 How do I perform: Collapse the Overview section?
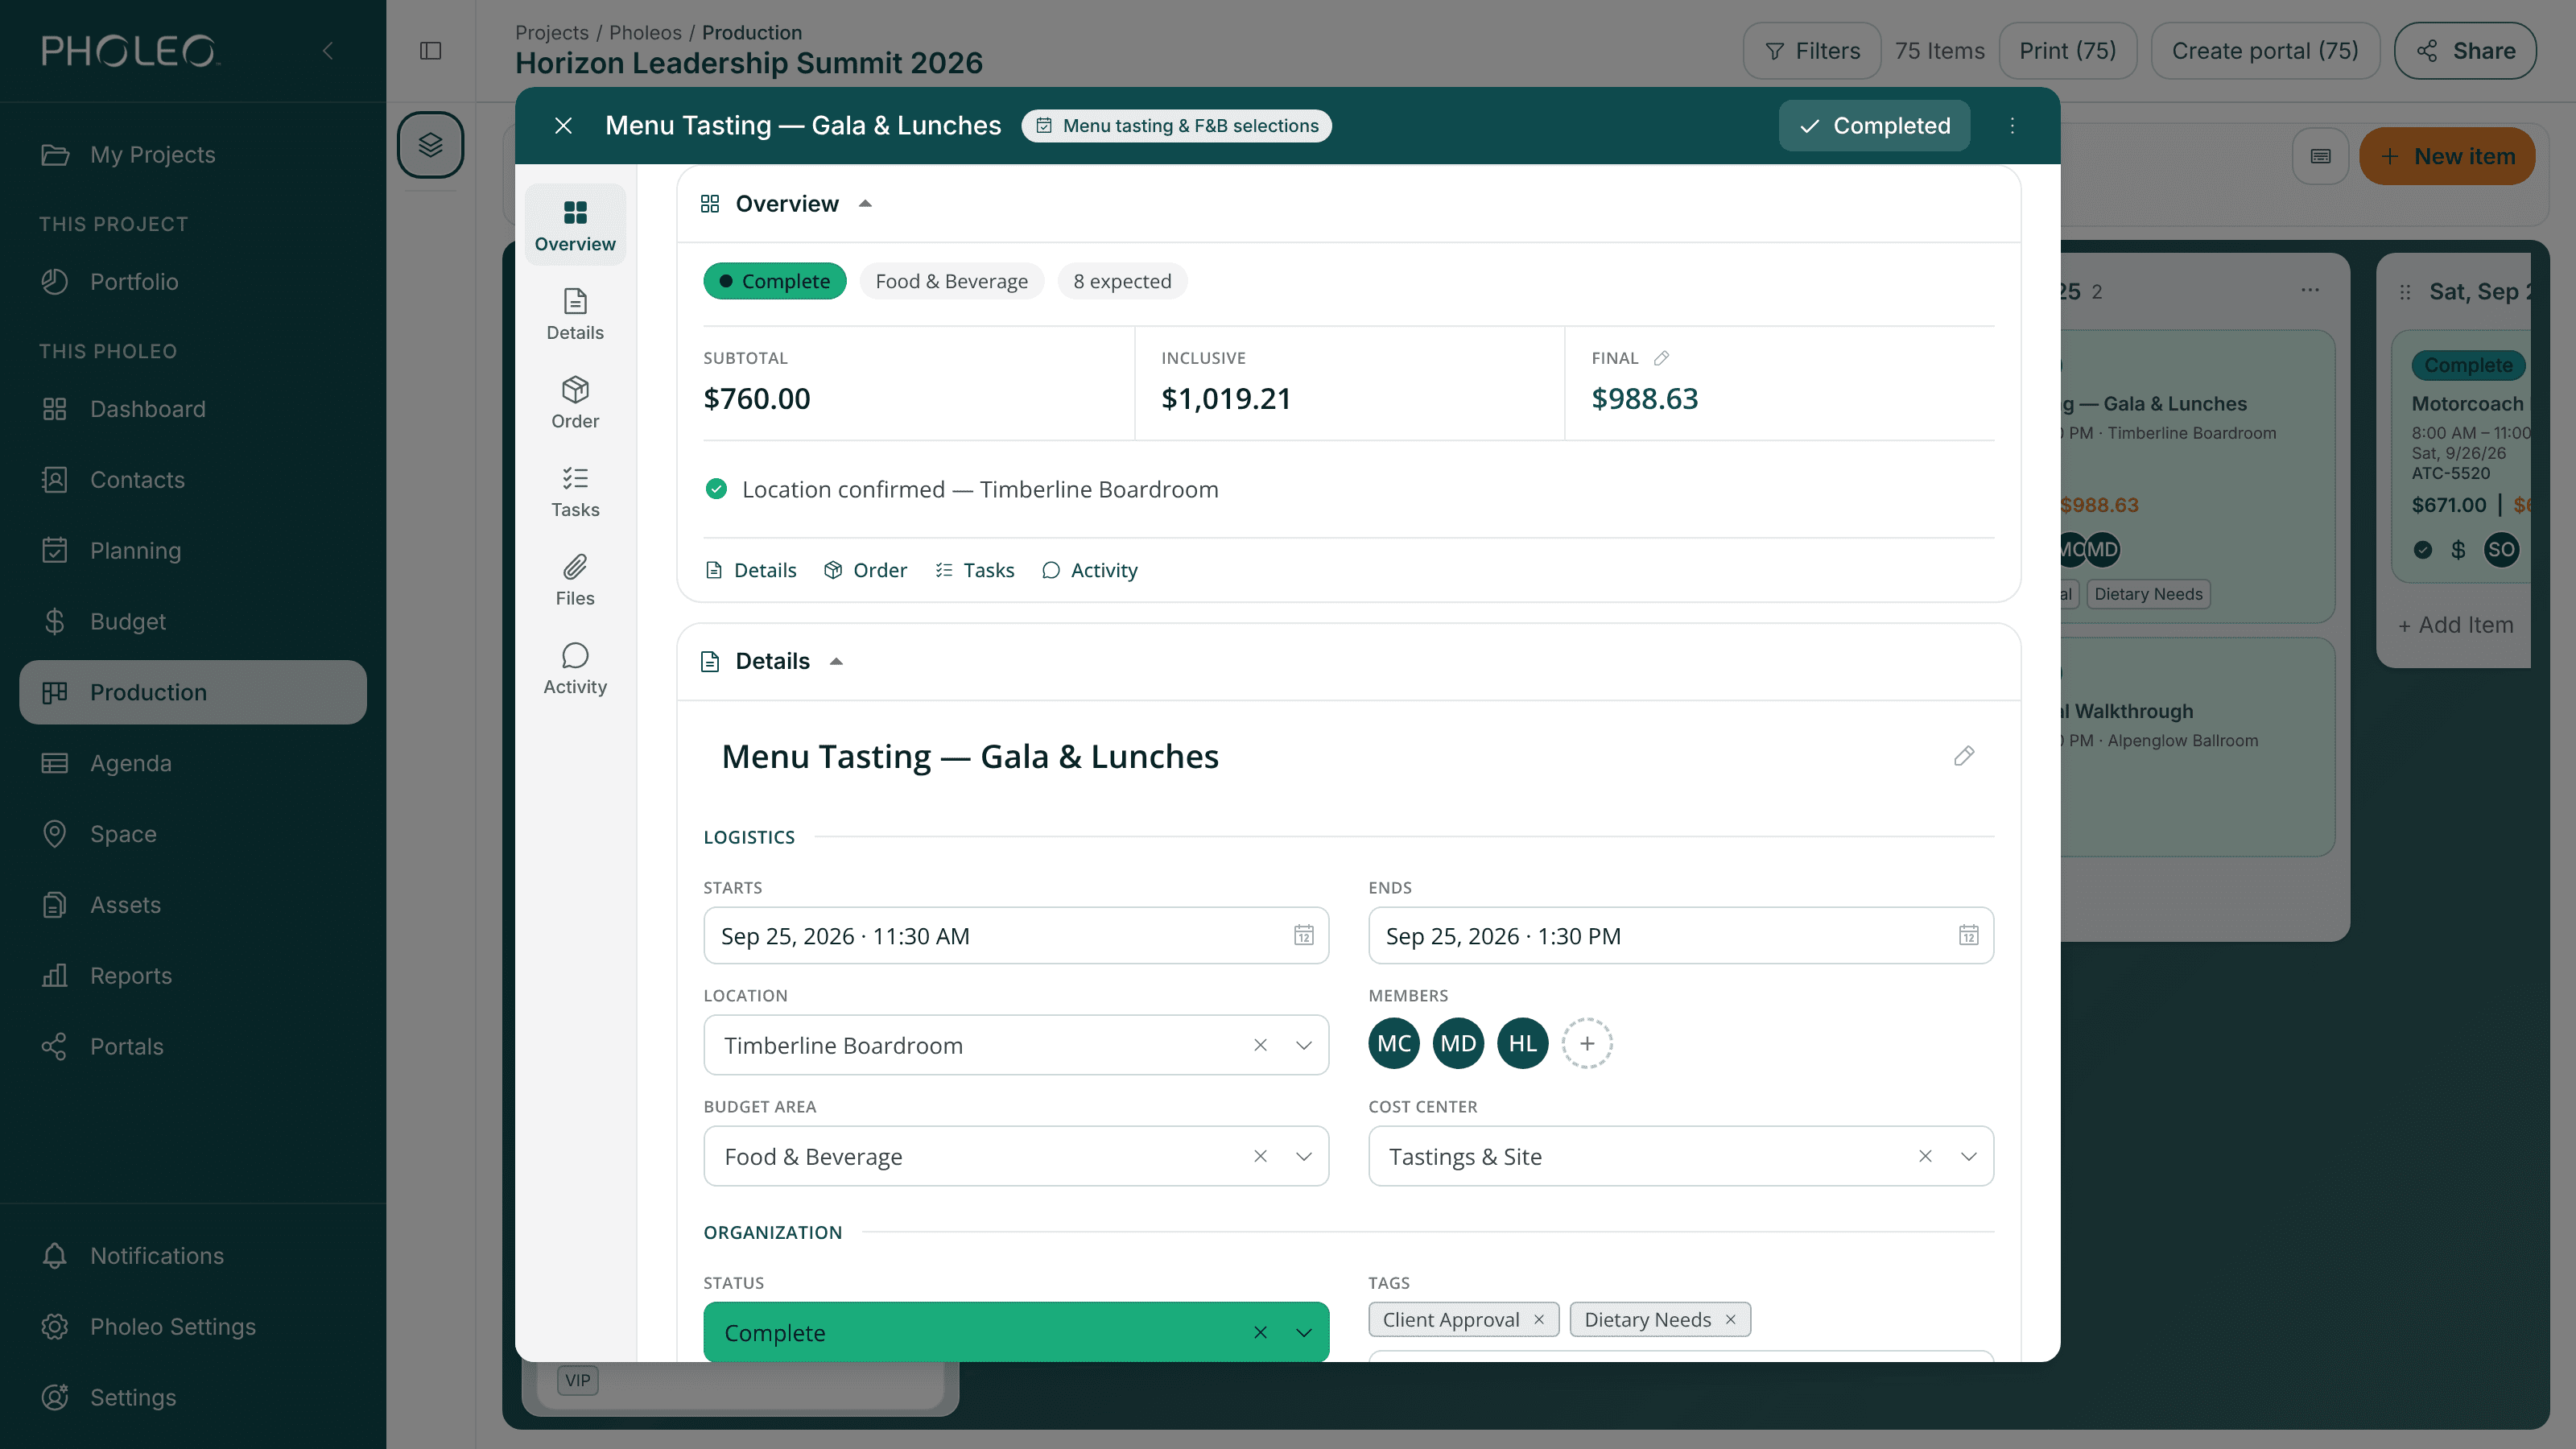865,204
